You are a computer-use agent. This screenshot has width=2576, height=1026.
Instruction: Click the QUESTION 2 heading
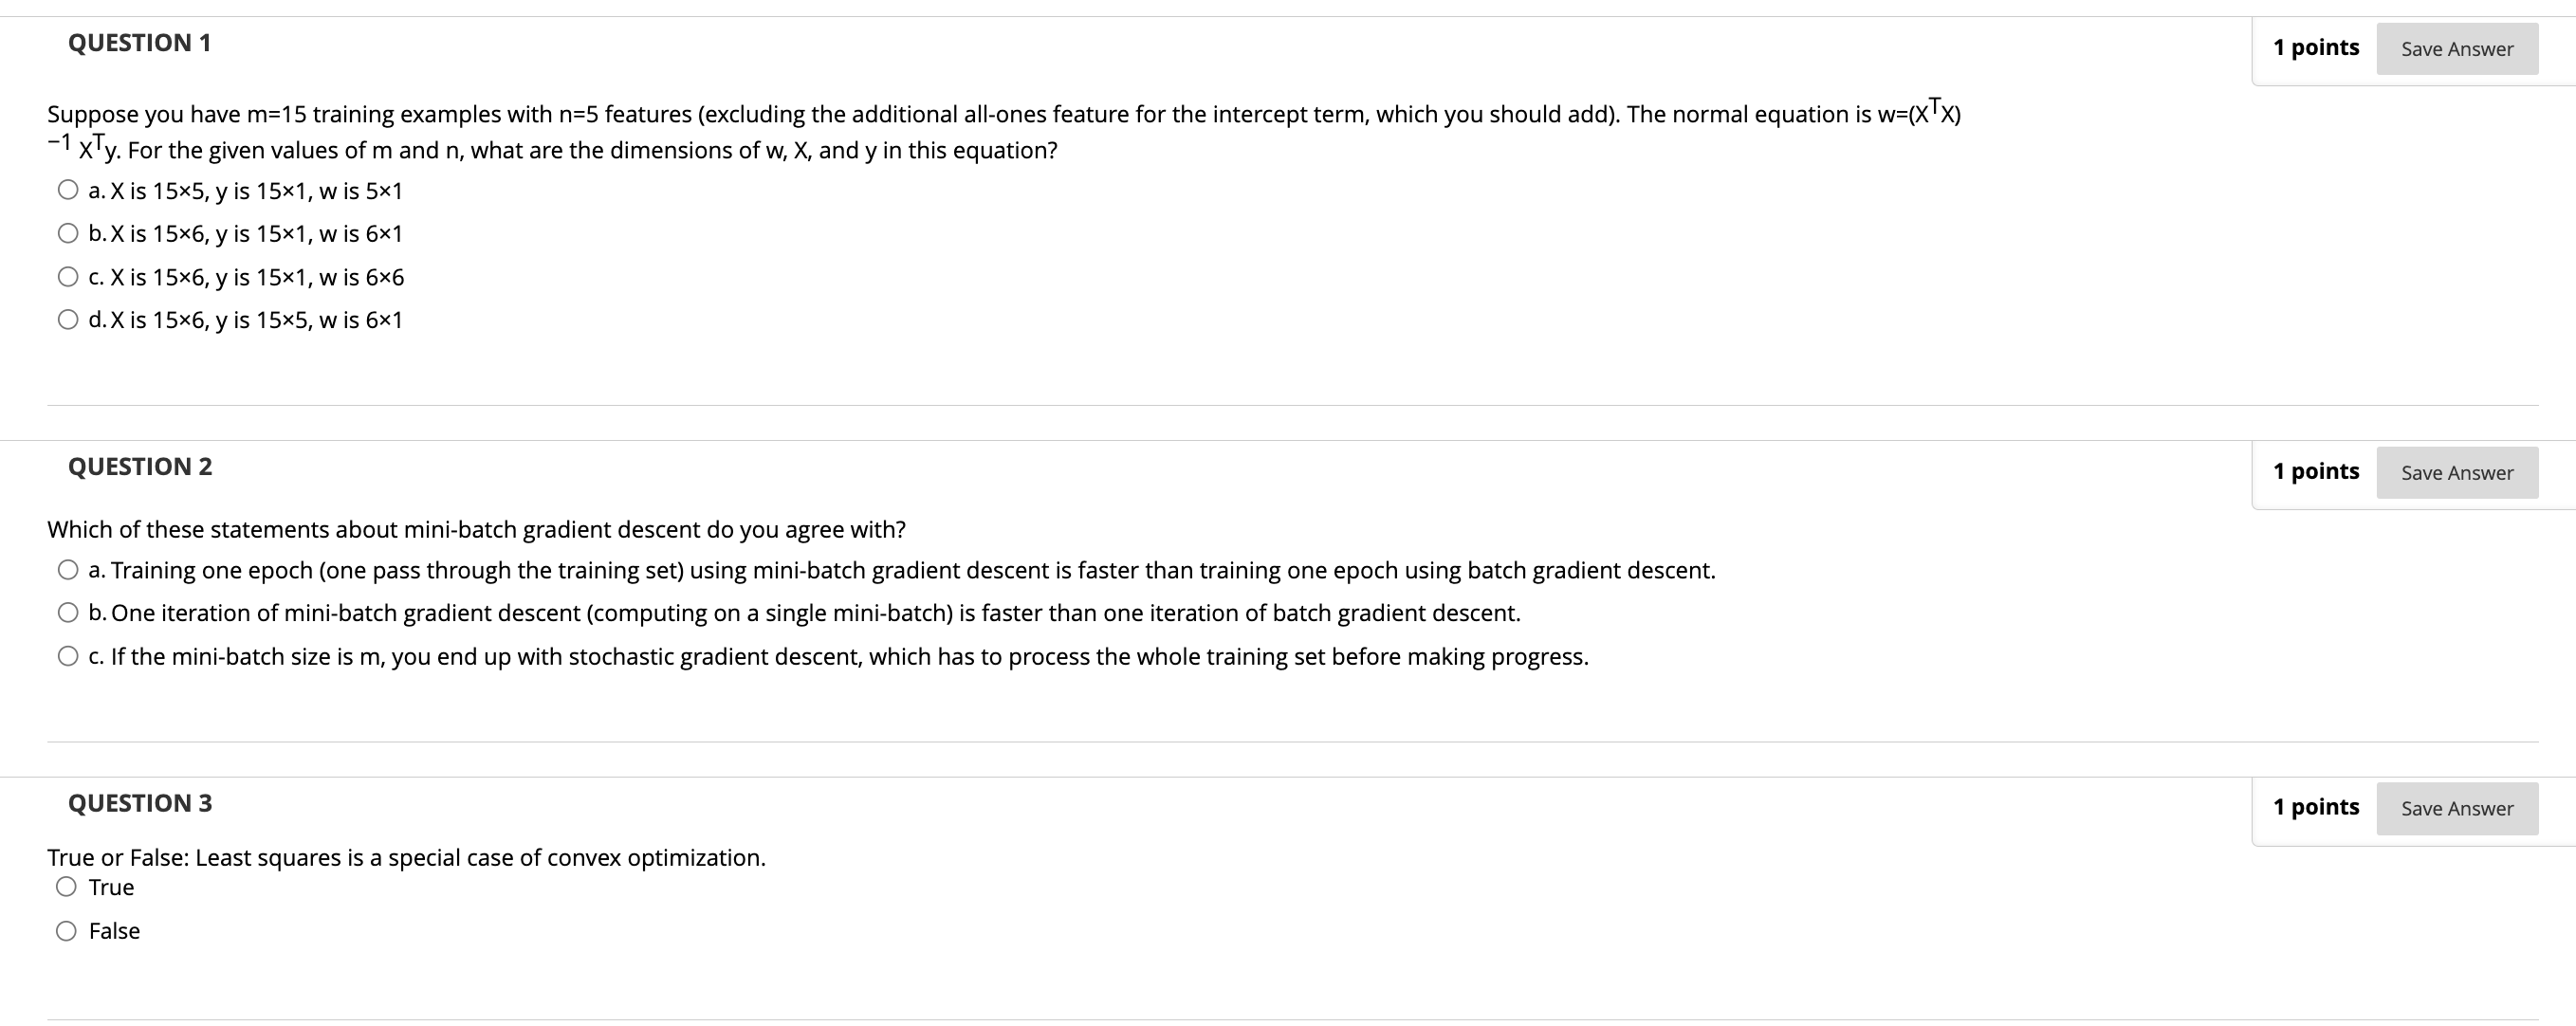(138, 465)
